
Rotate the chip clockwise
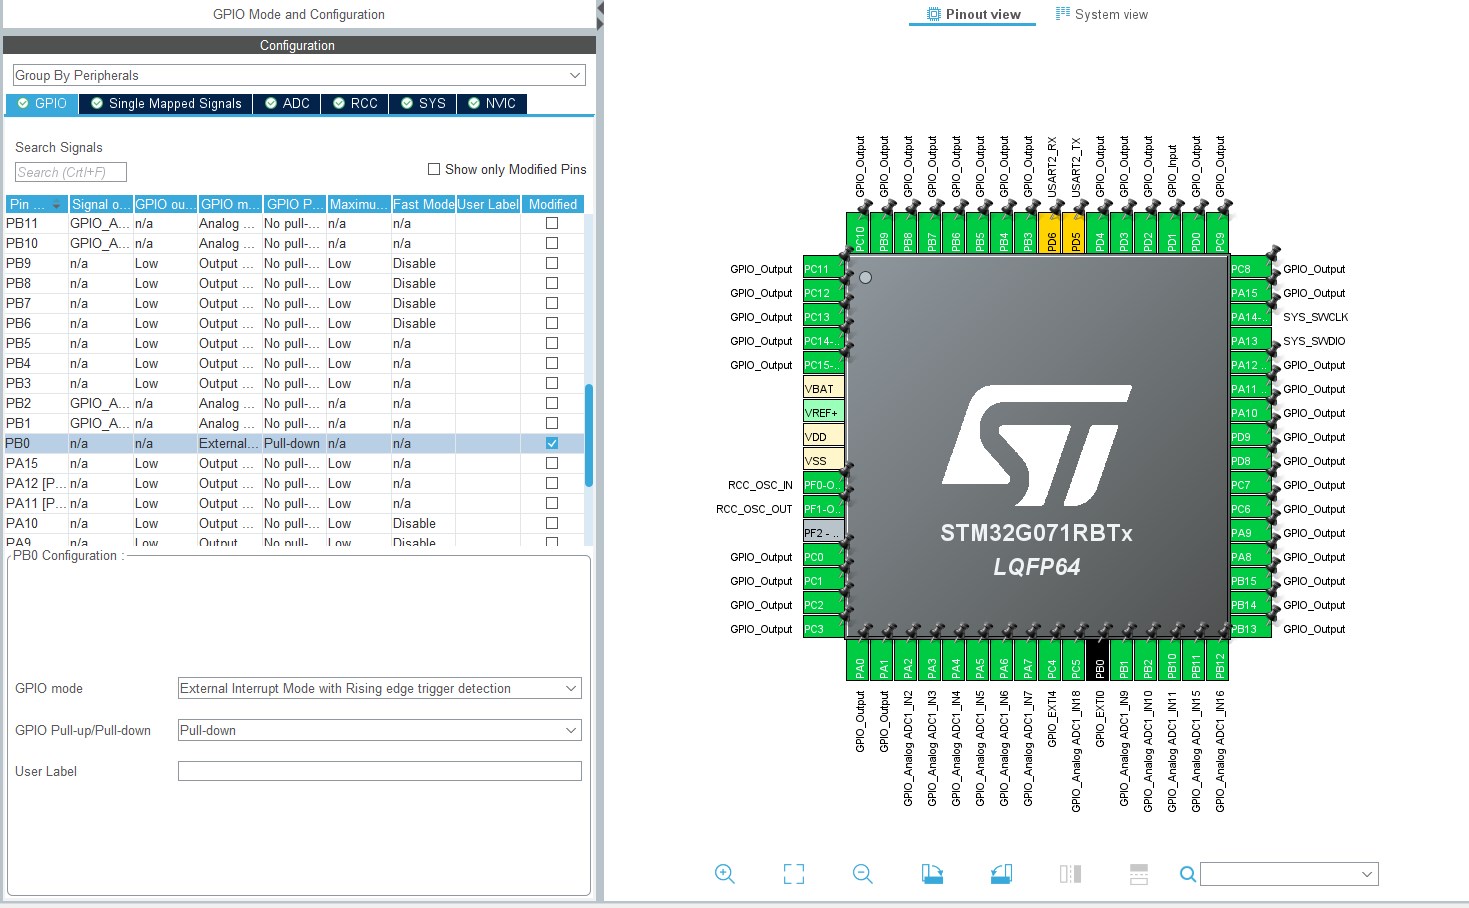click(x=932, y=874)
